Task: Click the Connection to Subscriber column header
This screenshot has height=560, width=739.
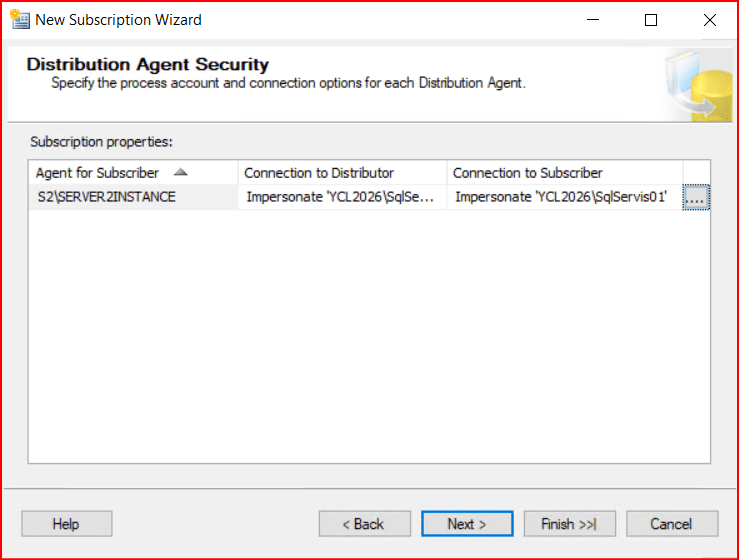Action: [x=528, y=173]
